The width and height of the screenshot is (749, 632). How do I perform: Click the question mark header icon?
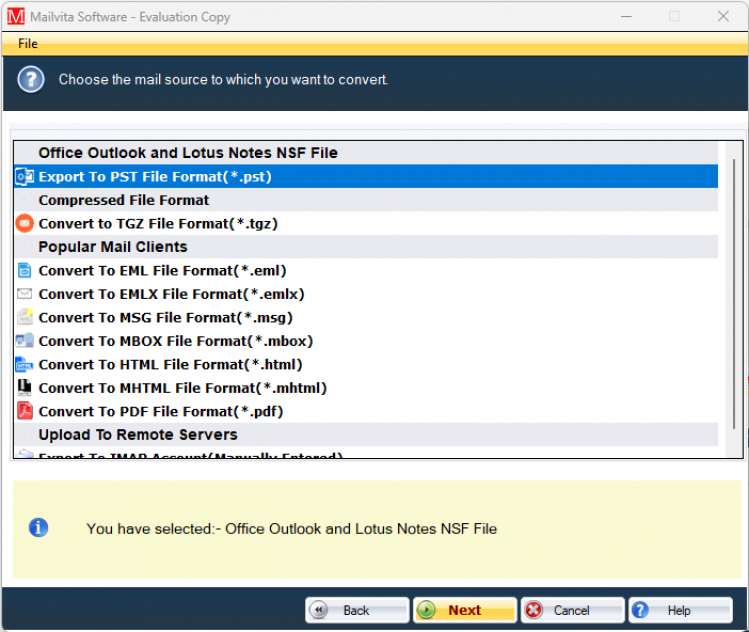point(31,79)
